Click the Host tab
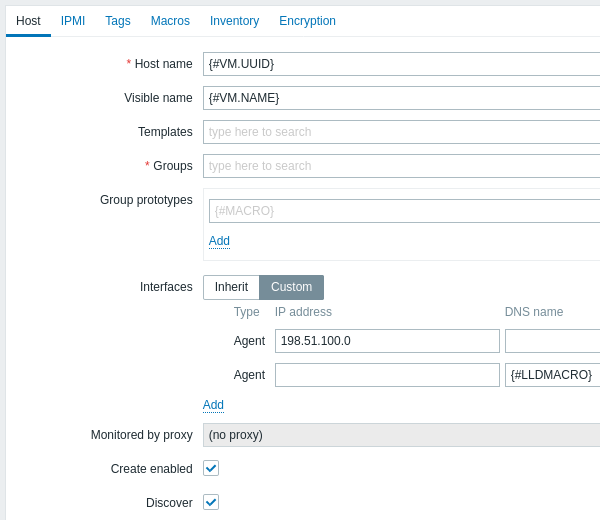600x520 pixels. click(28, 21)
